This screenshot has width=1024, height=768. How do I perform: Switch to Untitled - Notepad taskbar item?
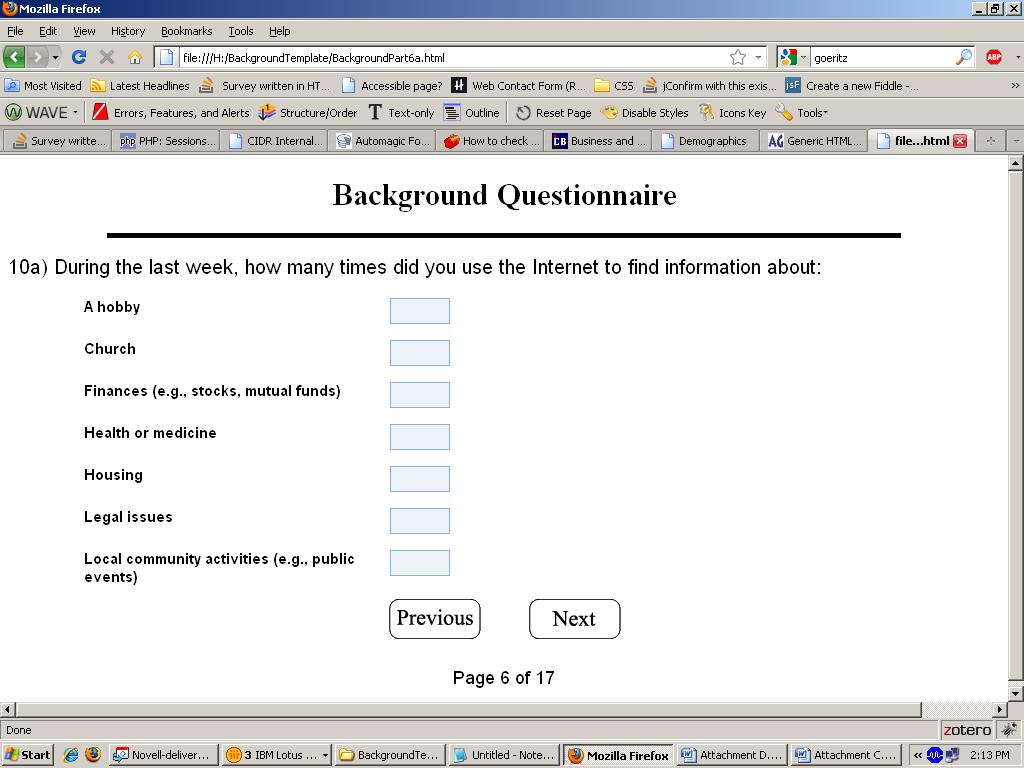pyautogui.click(x=505, y=755)
